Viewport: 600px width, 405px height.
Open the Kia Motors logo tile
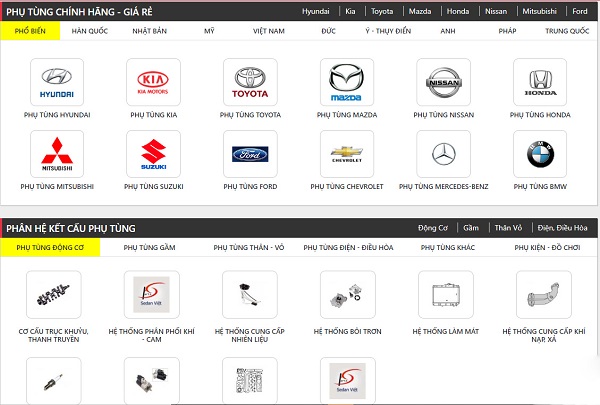[153, 82]
